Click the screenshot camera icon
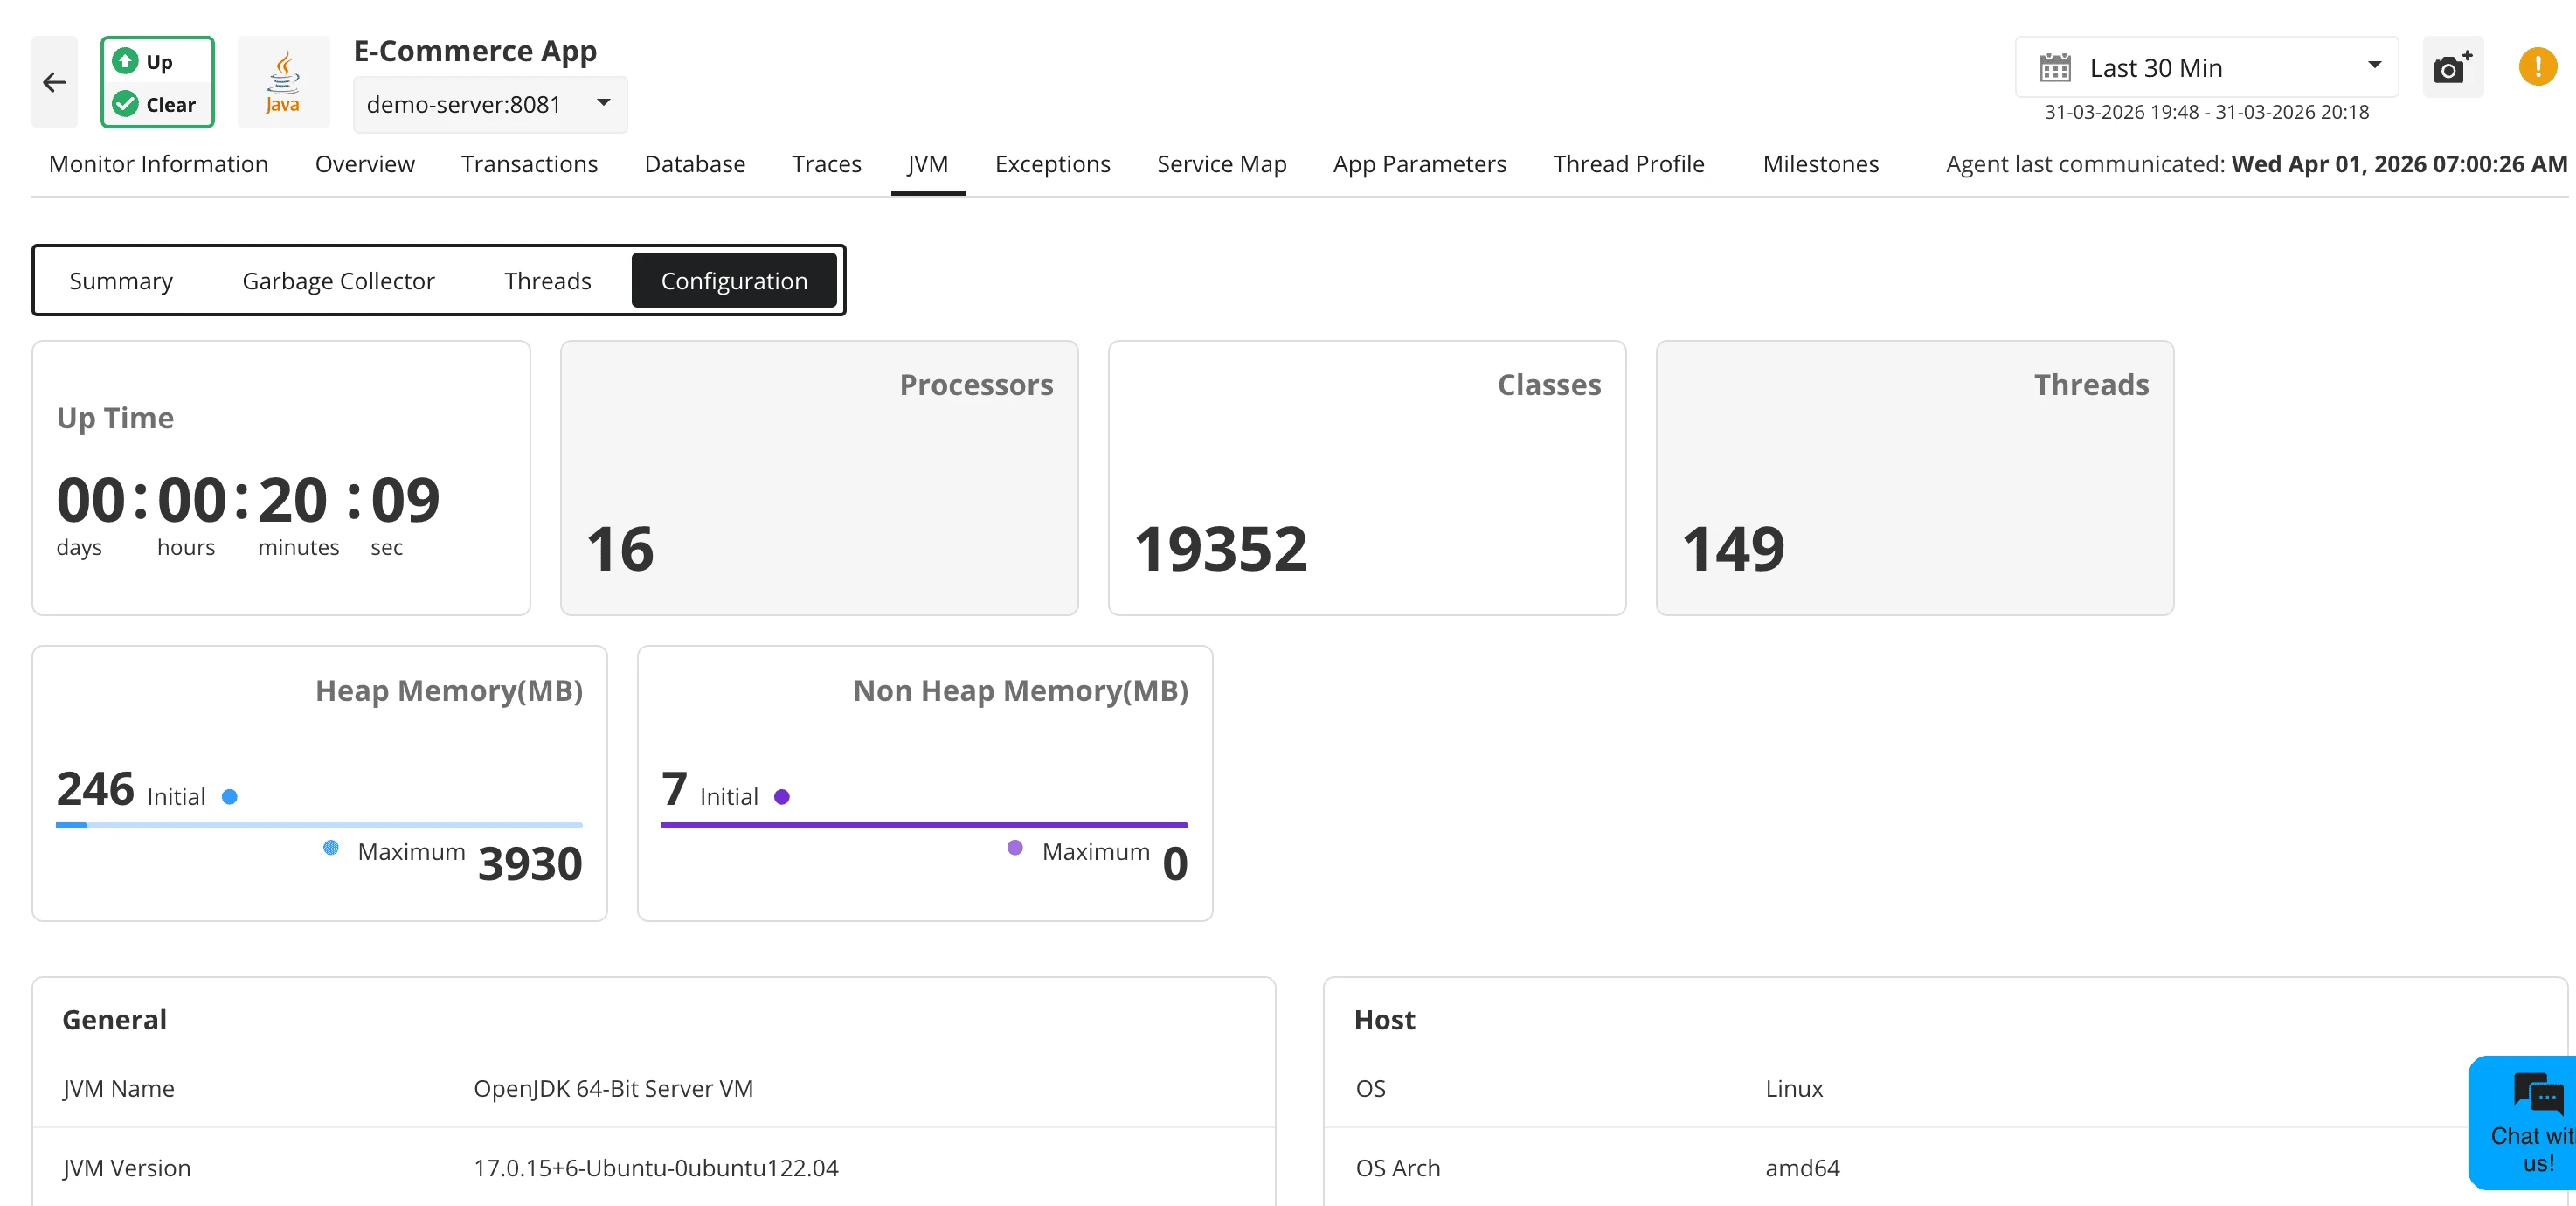Viewport: 2576px width, 1206px height. pyautogui.click(x=2452, y=67)
